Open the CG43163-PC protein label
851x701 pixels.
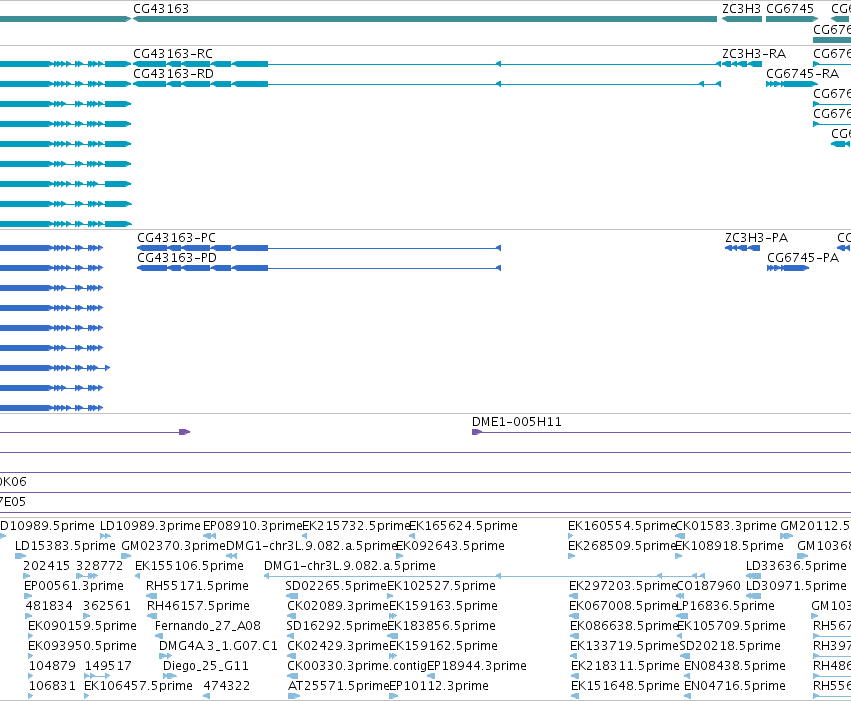(x=176, y=238)
